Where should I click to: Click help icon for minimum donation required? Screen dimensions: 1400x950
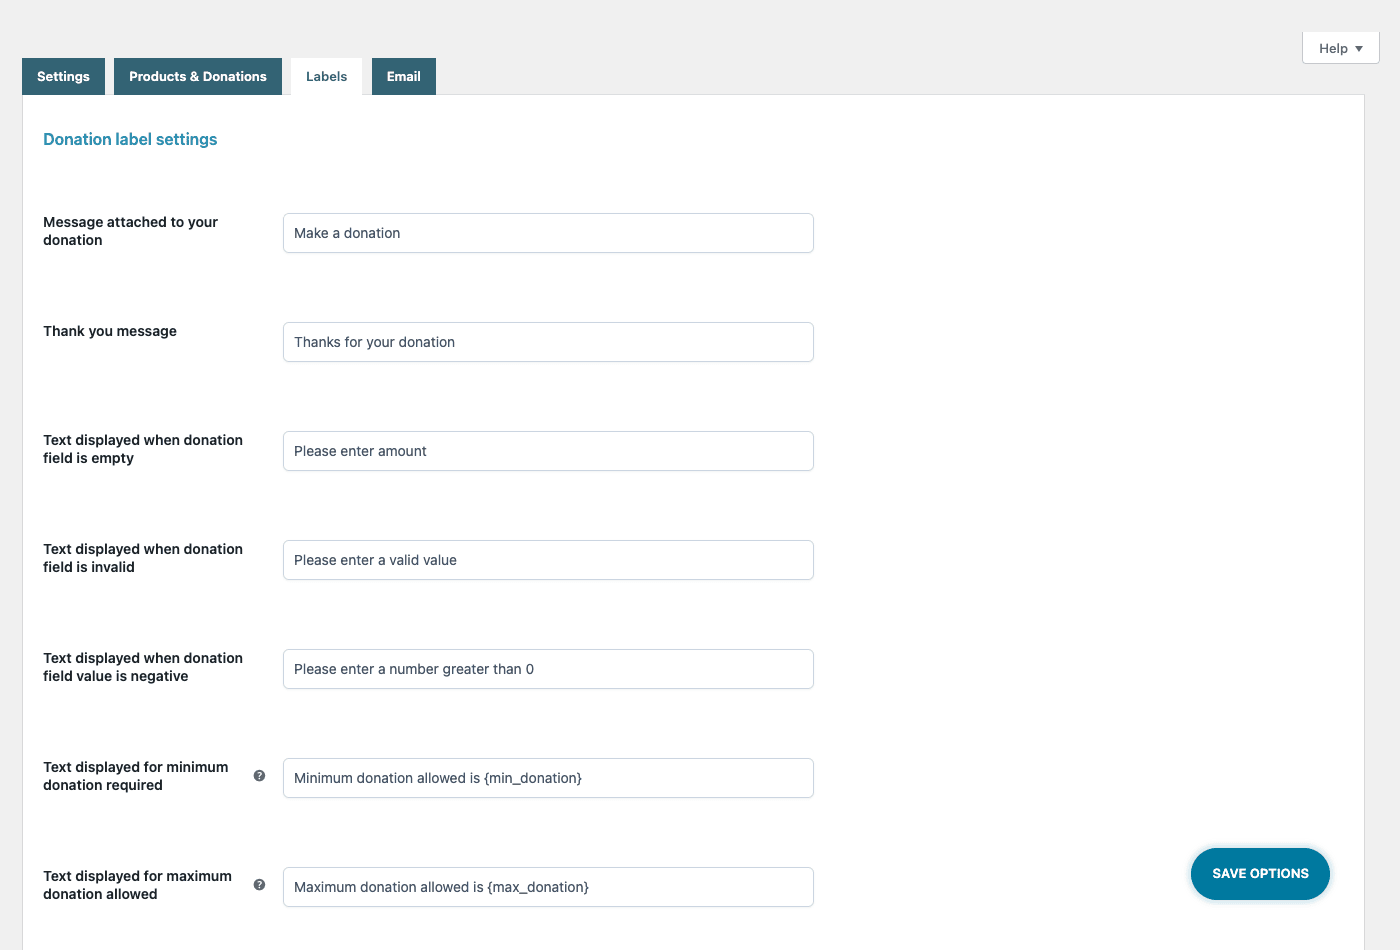[259, 776]
